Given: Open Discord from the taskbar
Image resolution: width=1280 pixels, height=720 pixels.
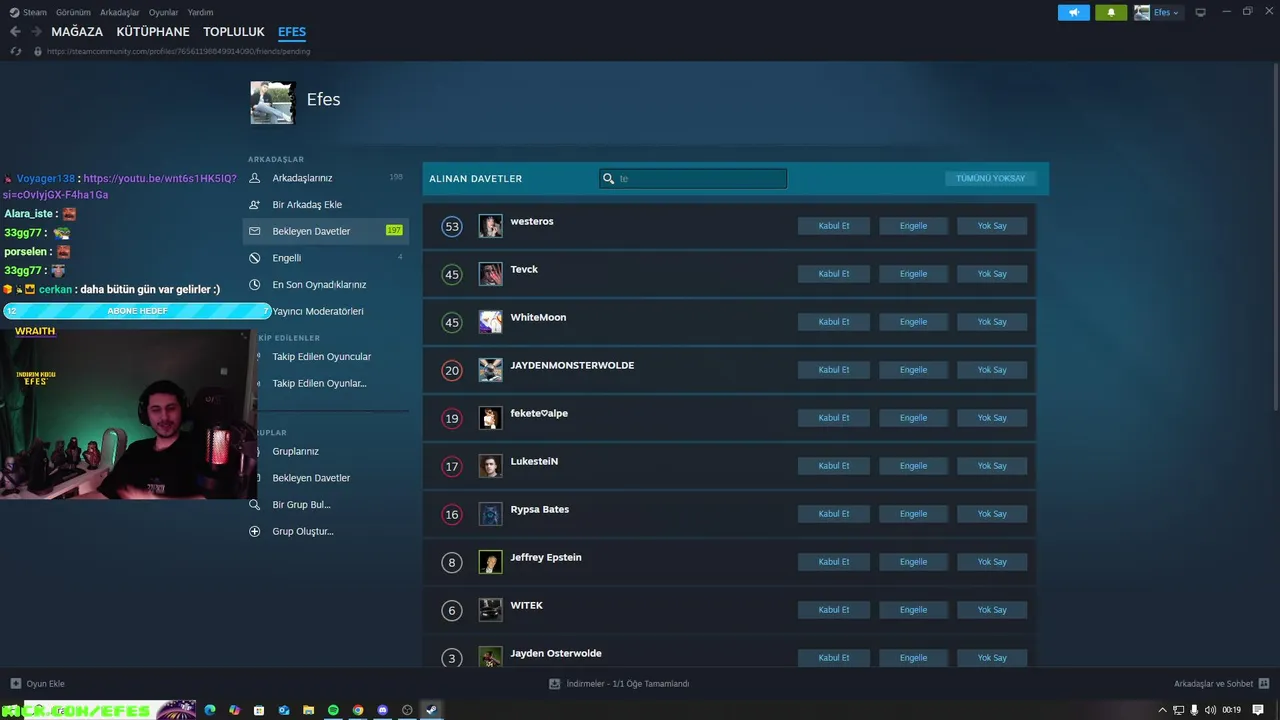Looking at the screenshot, I should click(383, 710).
